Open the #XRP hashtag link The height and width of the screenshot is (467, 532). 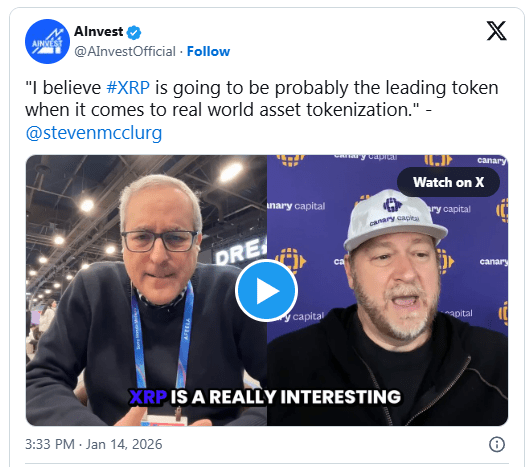point(128,88)
